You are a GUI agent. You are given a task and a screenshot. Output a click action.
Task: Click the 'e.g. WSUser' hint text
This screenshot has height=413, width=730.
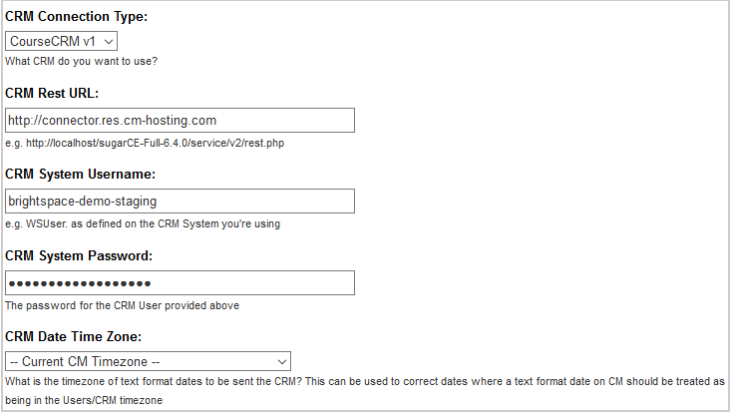tap(142, 224)
